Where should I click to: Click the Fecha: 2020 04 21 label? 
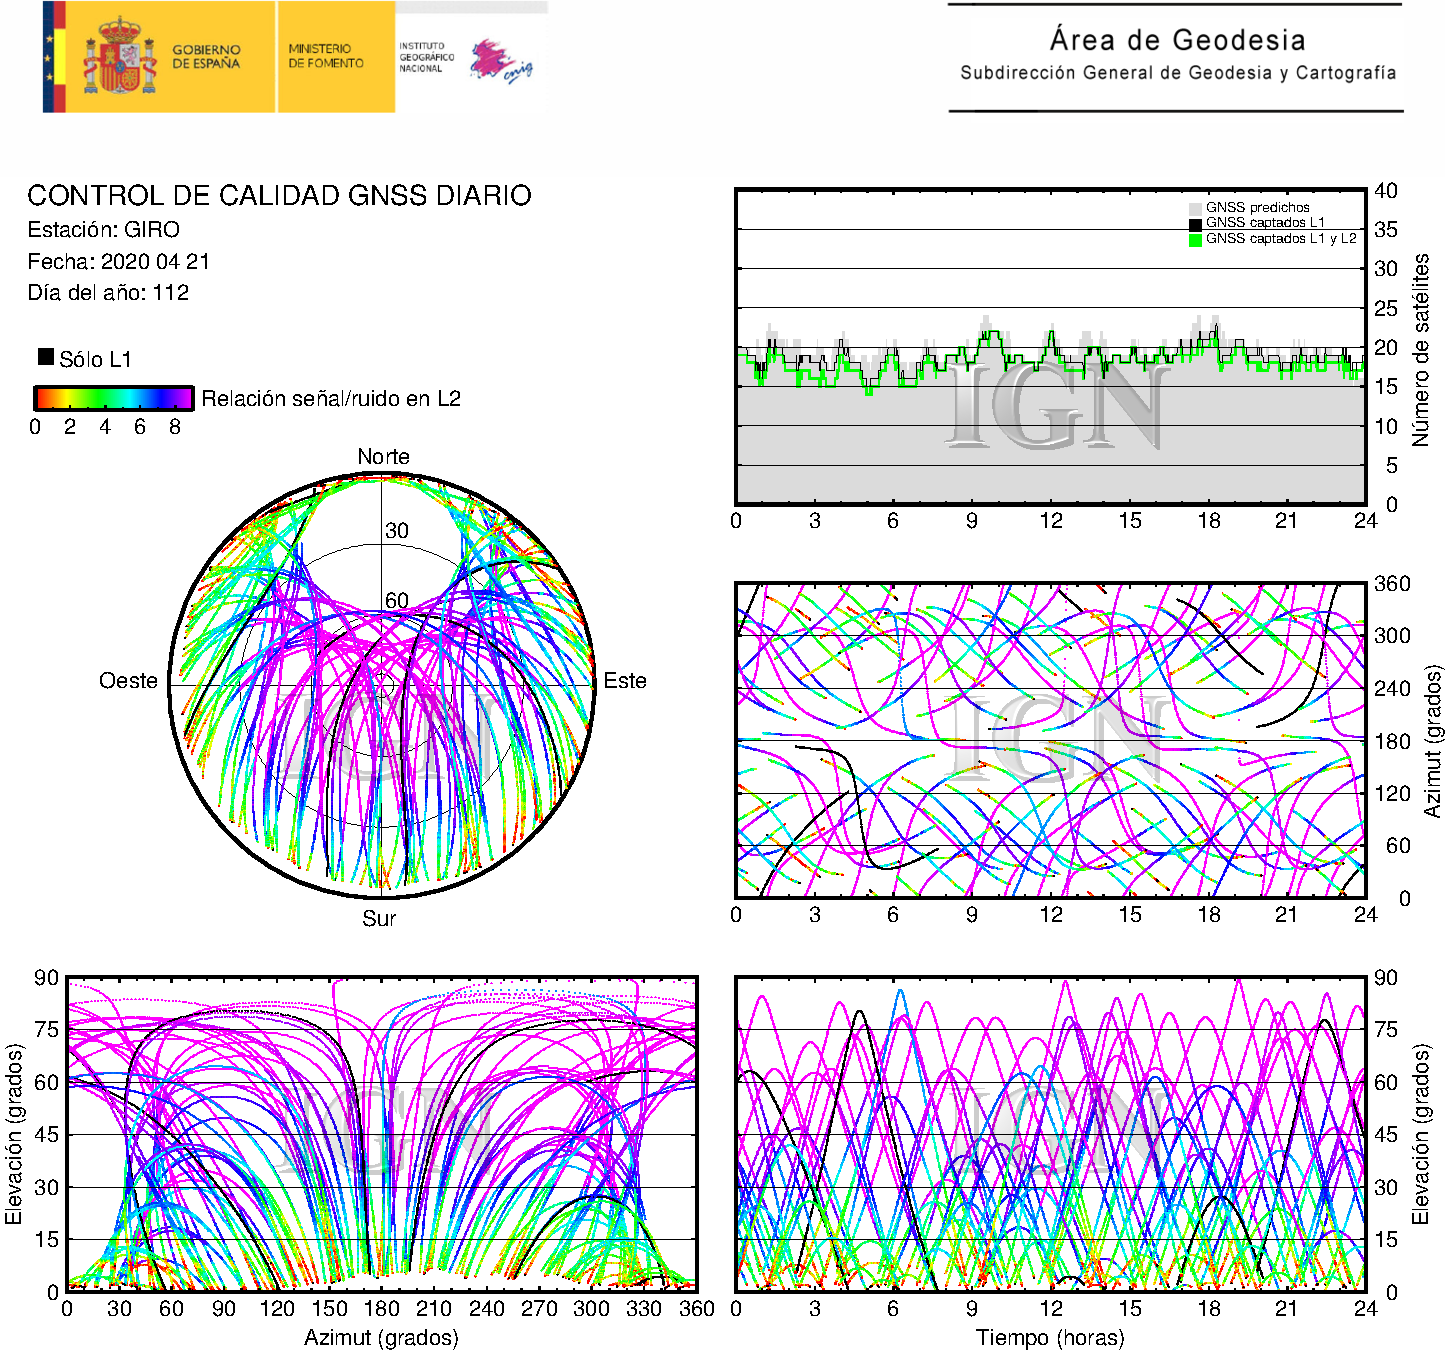tap(118, 262)
